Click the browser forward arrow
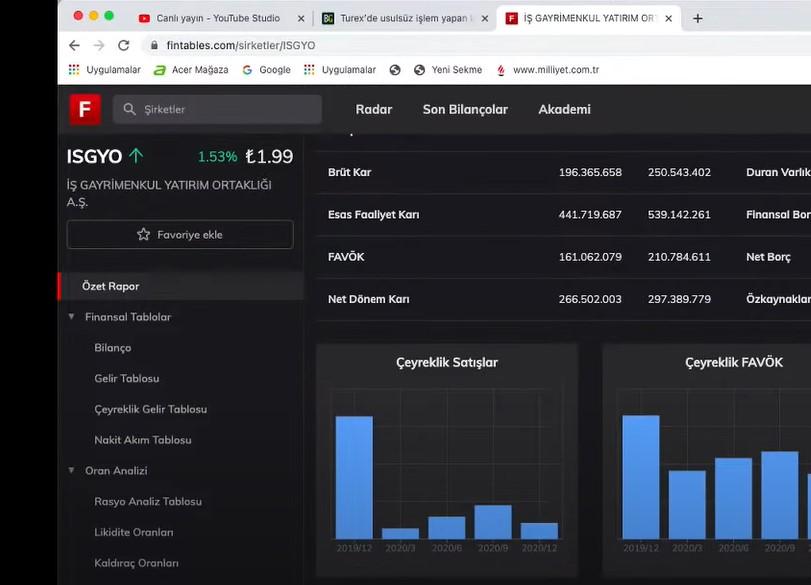Image resolution: width=811 pixels, height=585 pixels. pyautogui.click(x=99, y=46)
